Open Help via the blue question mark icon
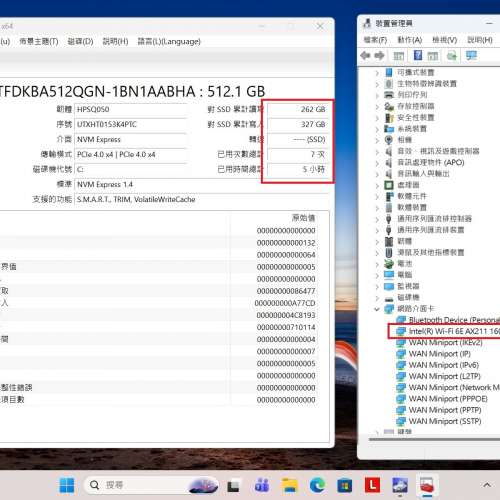The width and height of the screenshot is (500, 500). [418, 55]
